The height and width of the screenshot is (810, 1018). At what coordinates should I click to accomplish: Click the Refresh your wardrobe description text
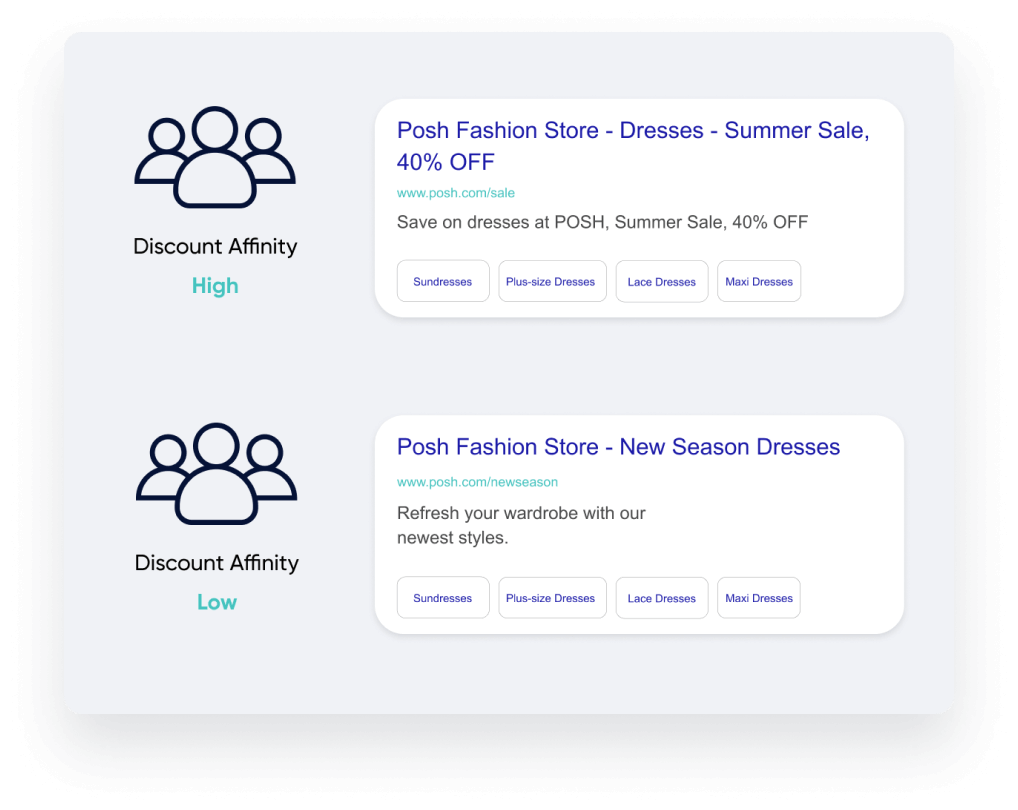(521, 525)
